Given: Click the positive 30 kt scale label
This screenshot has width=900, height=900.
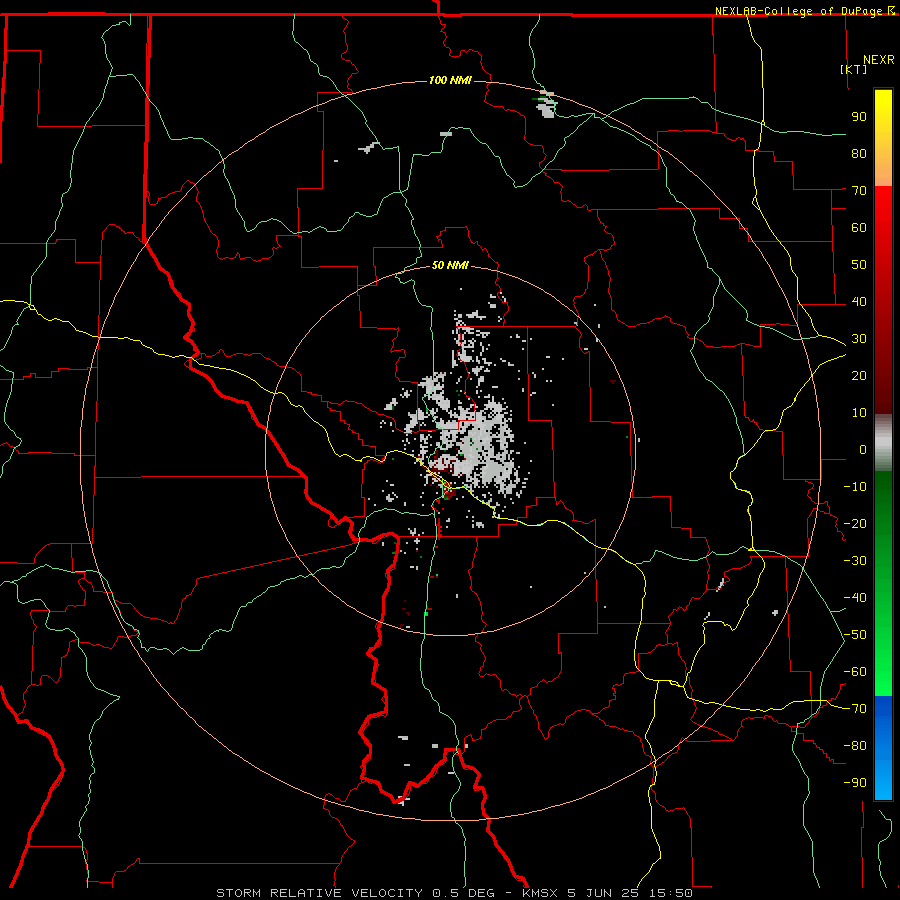Looking at the screenshot, I should pos(859,339).
